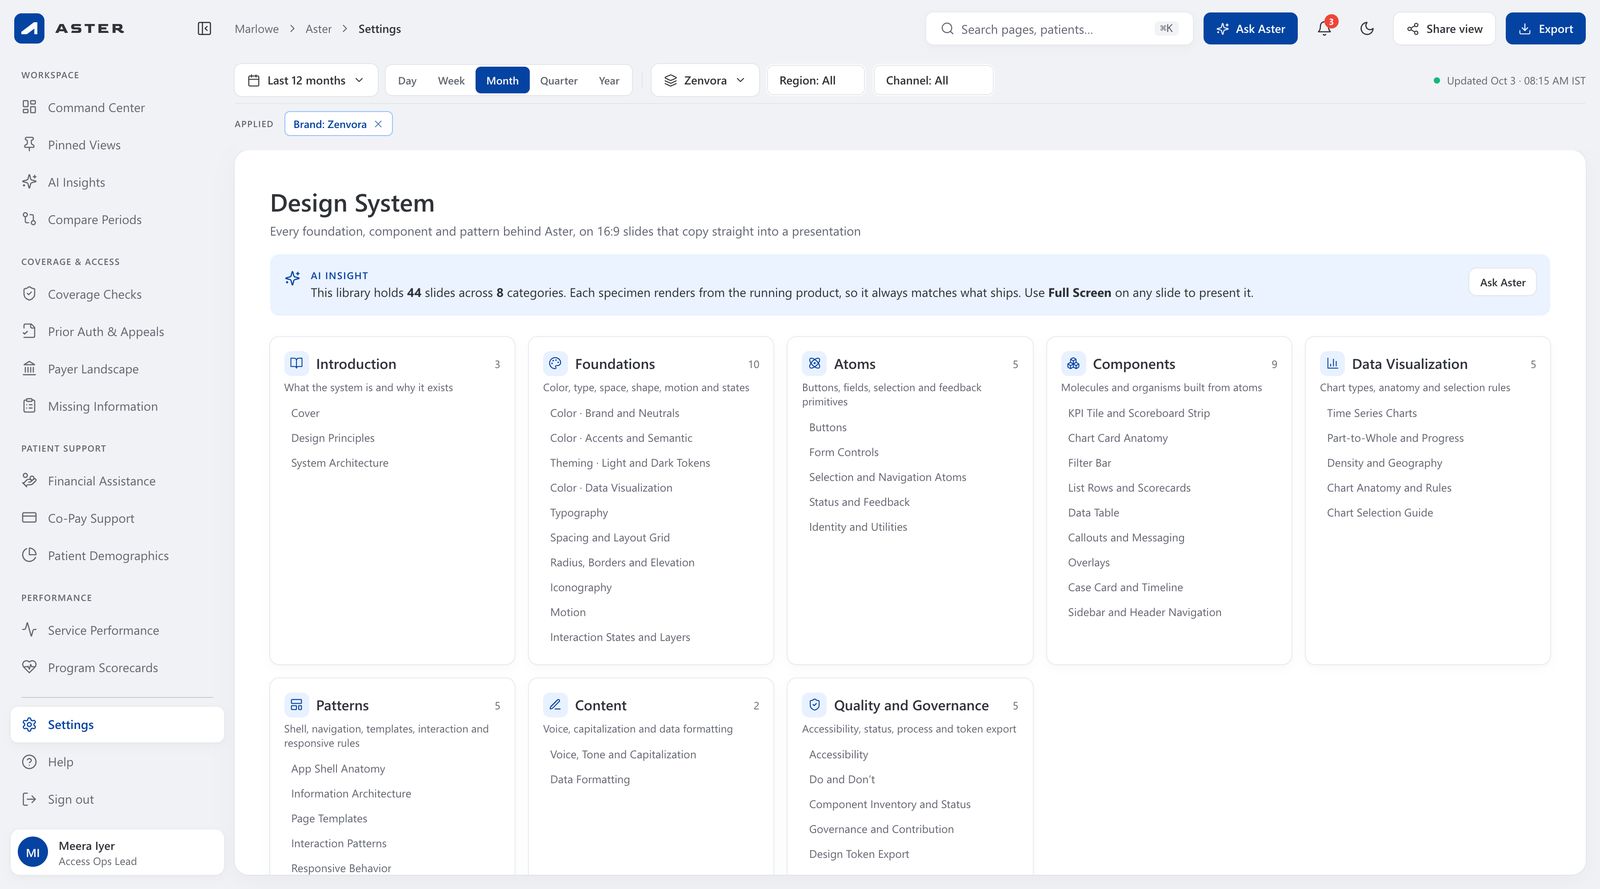Select the Day granularity option
The image size is (1600, 889).
click(407, 81)
